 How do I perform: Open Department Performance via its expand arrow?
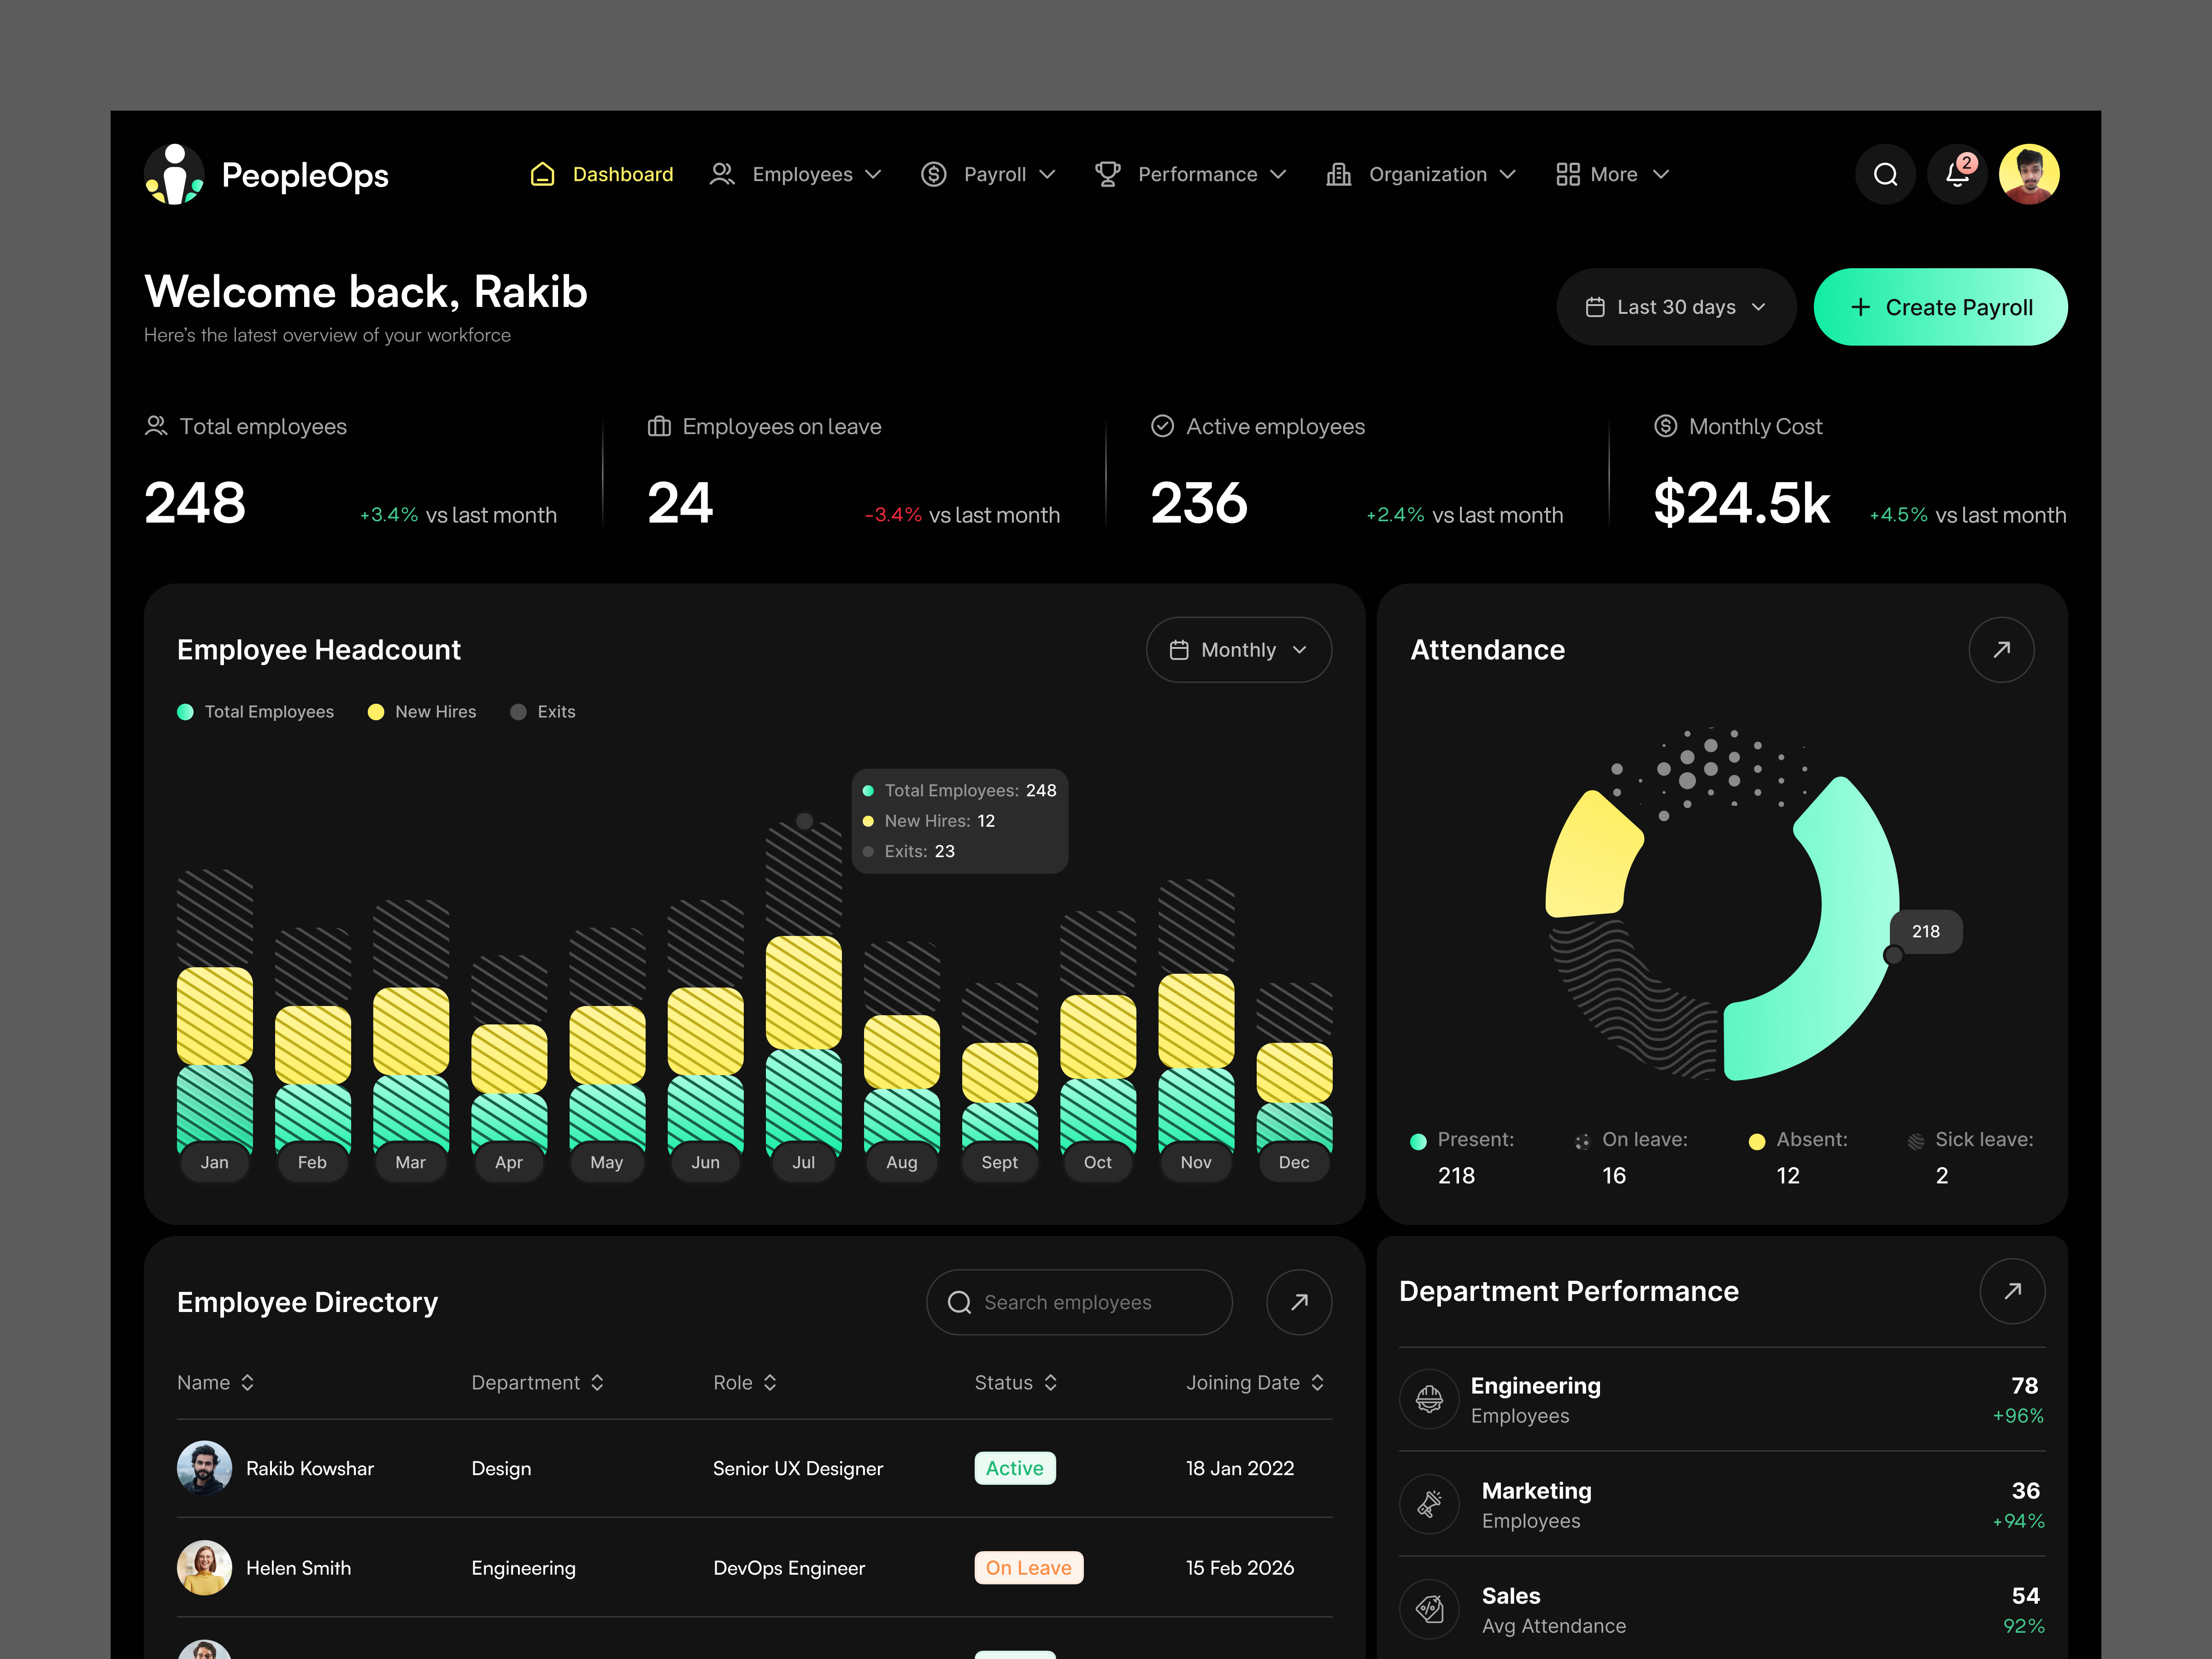[x=2013, y=1291]
